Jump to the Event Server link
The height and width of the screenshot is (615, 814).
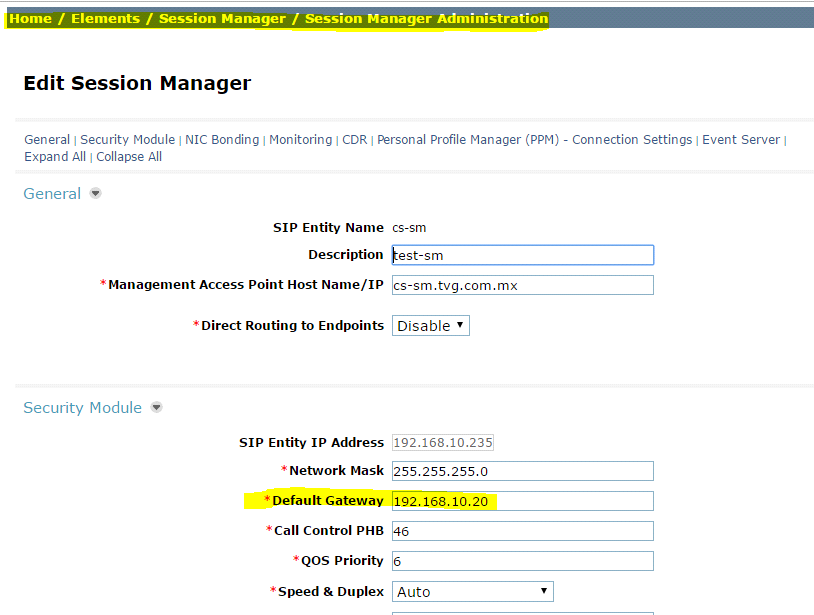[741, 140]
